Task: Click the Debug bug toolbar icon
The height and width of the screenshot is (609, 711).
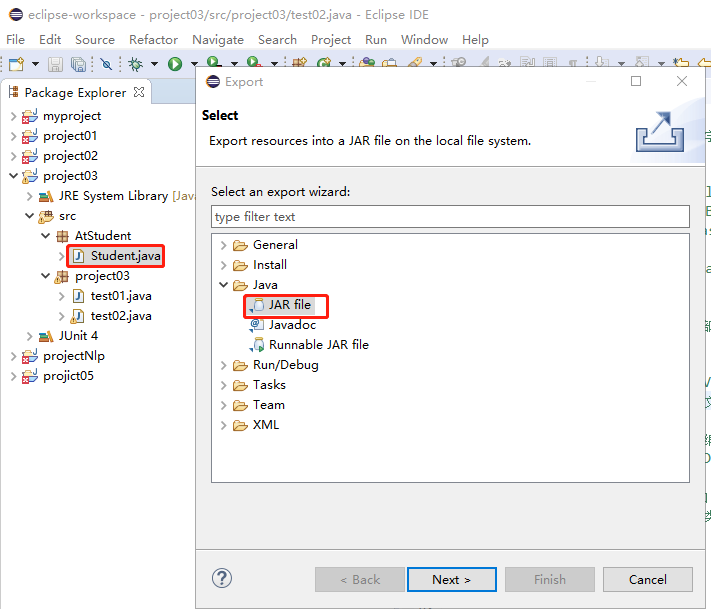Action: coord(135,64)
